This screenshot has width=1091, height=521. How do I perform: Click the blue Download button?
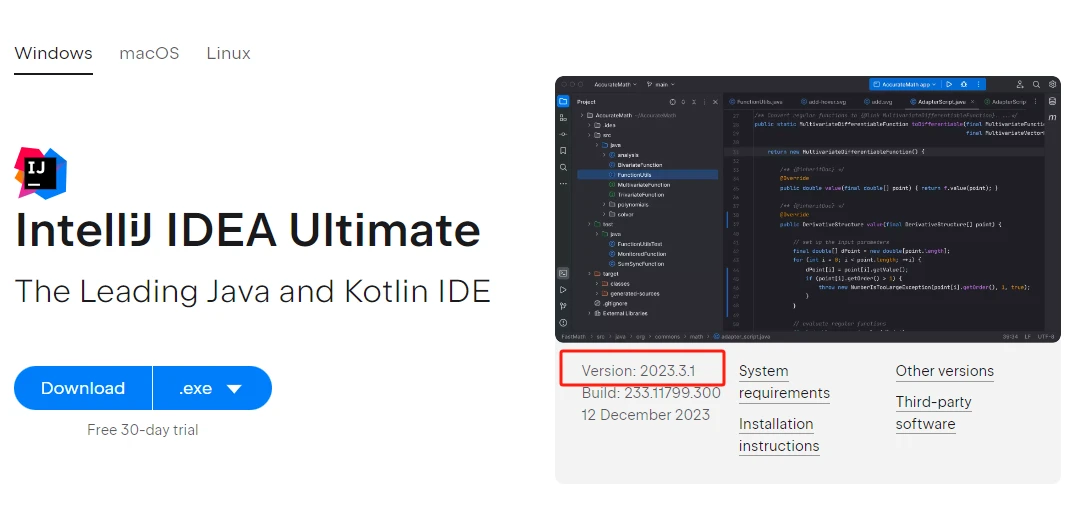[x=83, y=388]
